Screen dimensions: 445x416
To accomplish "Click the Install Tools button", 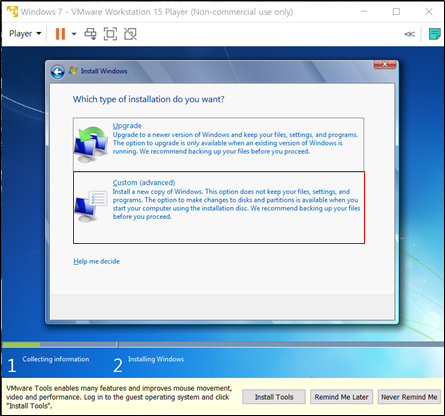I will pos(274,397).
